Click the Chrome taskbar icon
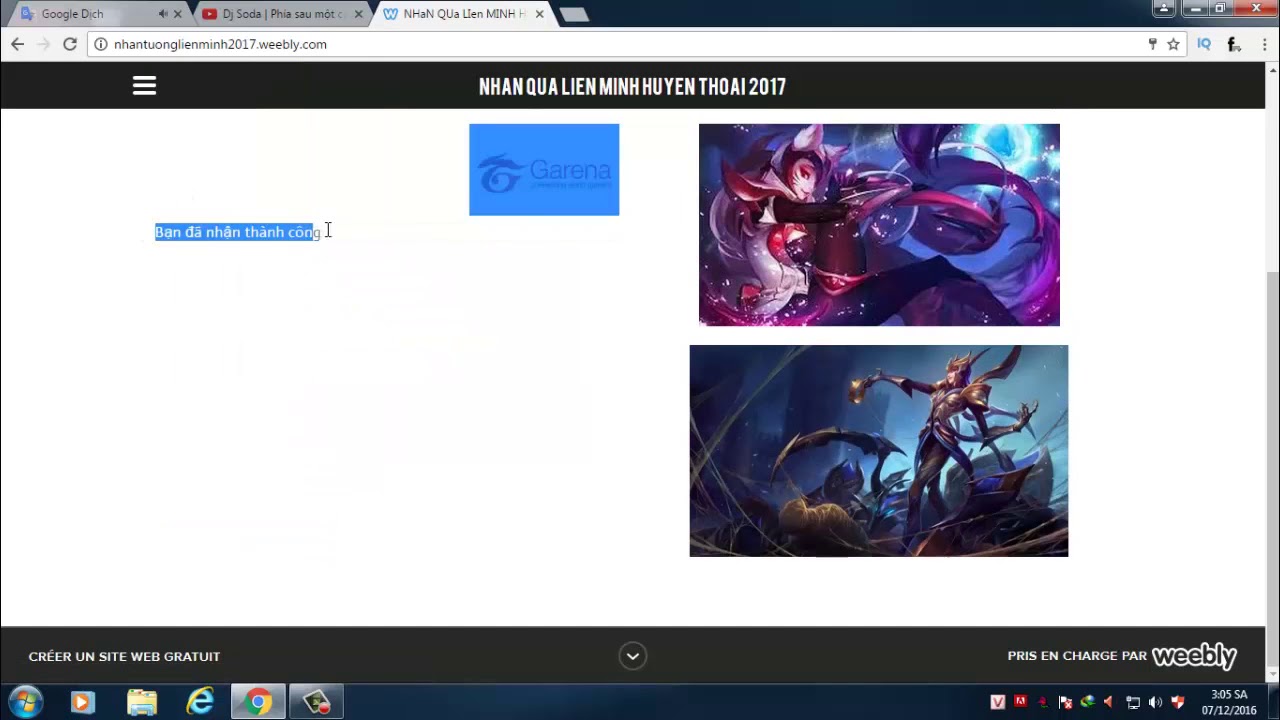This screenshot has width=1280, height=720. point(259,703)
